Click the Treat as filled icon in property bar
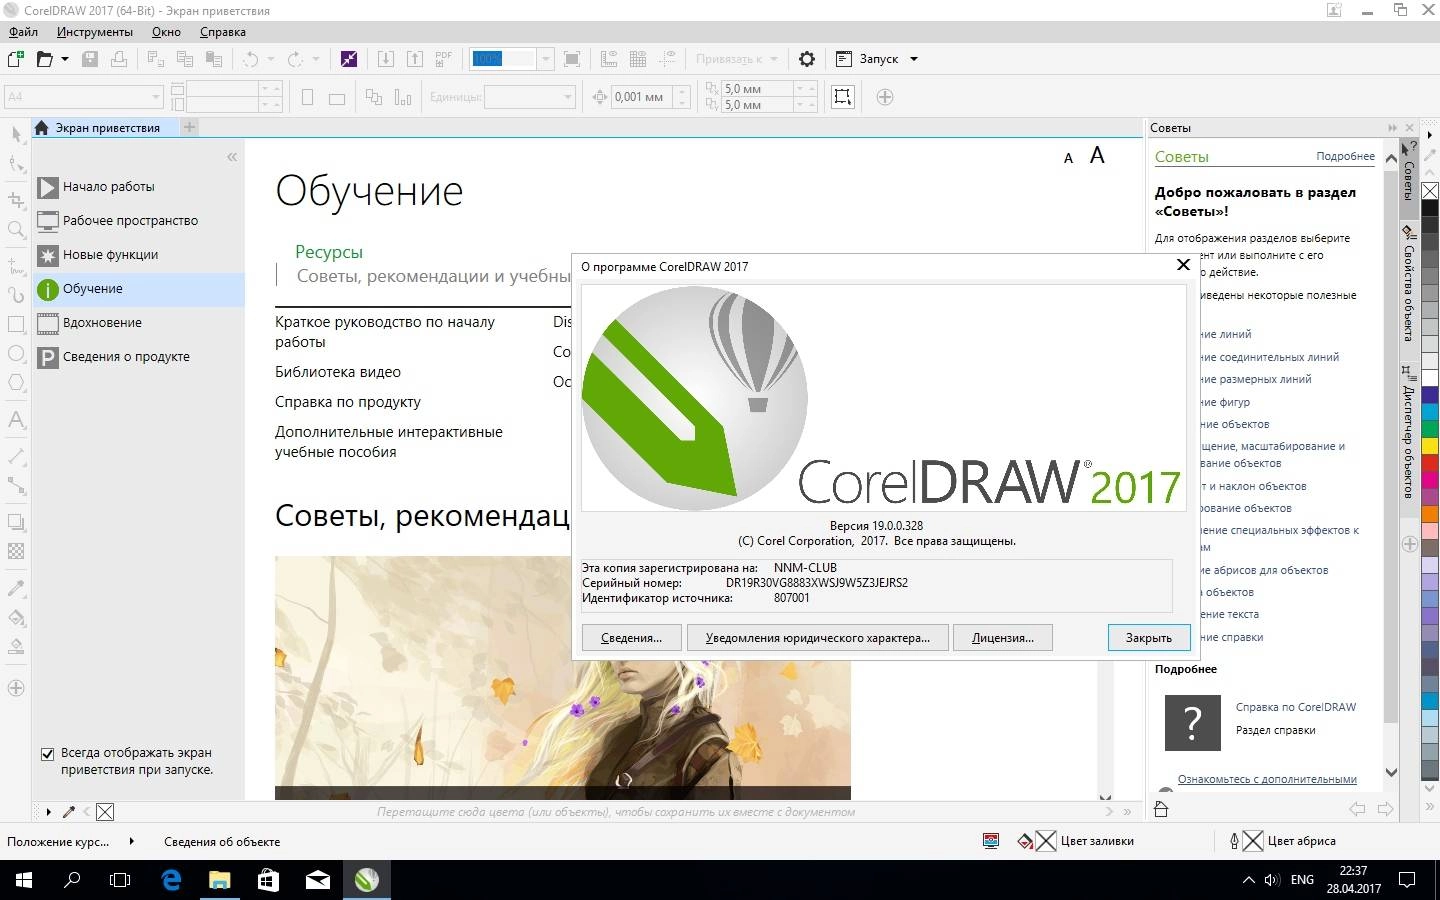The width and height of the screenshot is (1440, 900). pos(843,97)
